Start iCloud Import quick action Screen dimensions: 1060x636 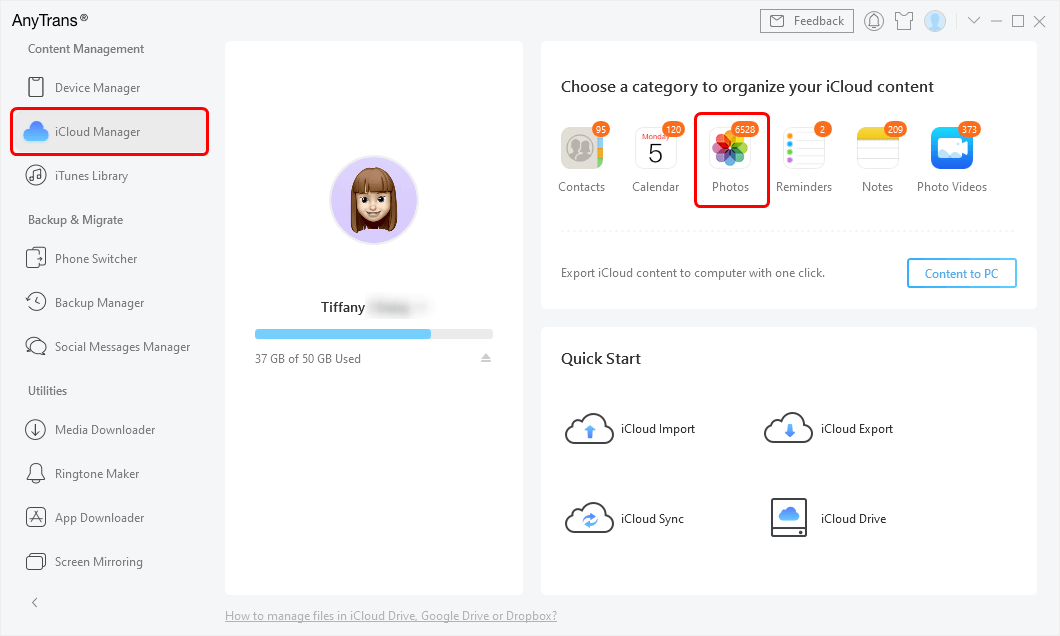[x=629, y=429]
